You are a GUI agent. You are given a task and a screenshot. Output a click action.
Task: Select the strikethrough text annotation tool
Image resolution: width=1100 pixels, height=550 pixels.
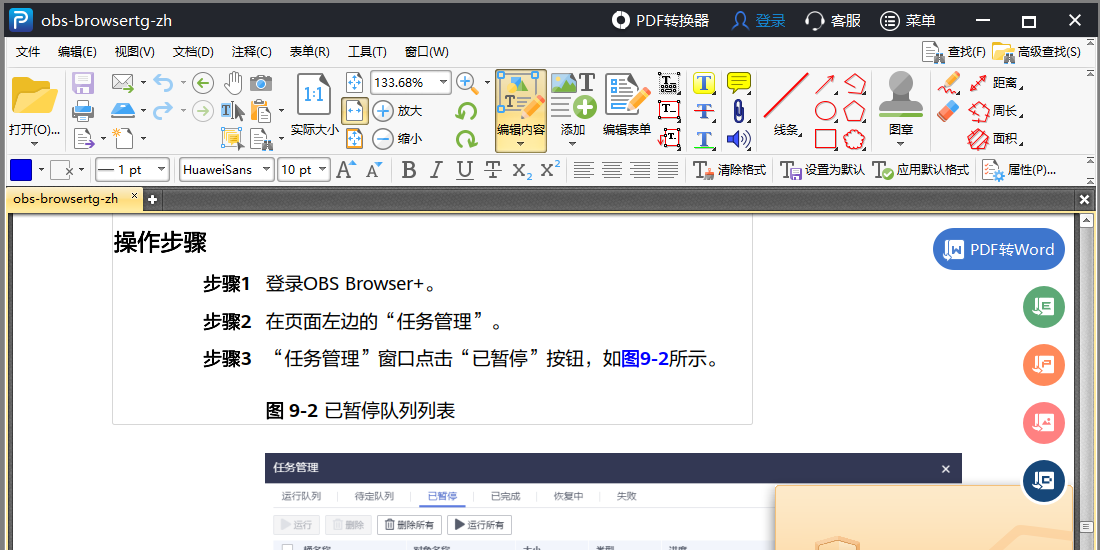[704, 111]
